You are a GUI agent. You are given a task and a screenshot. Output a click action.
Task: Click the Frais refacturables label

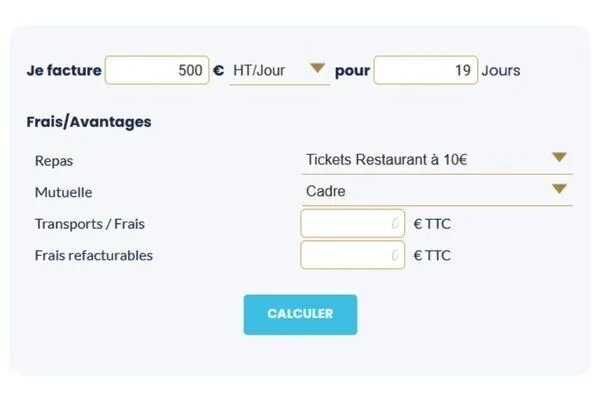point(94,255)
